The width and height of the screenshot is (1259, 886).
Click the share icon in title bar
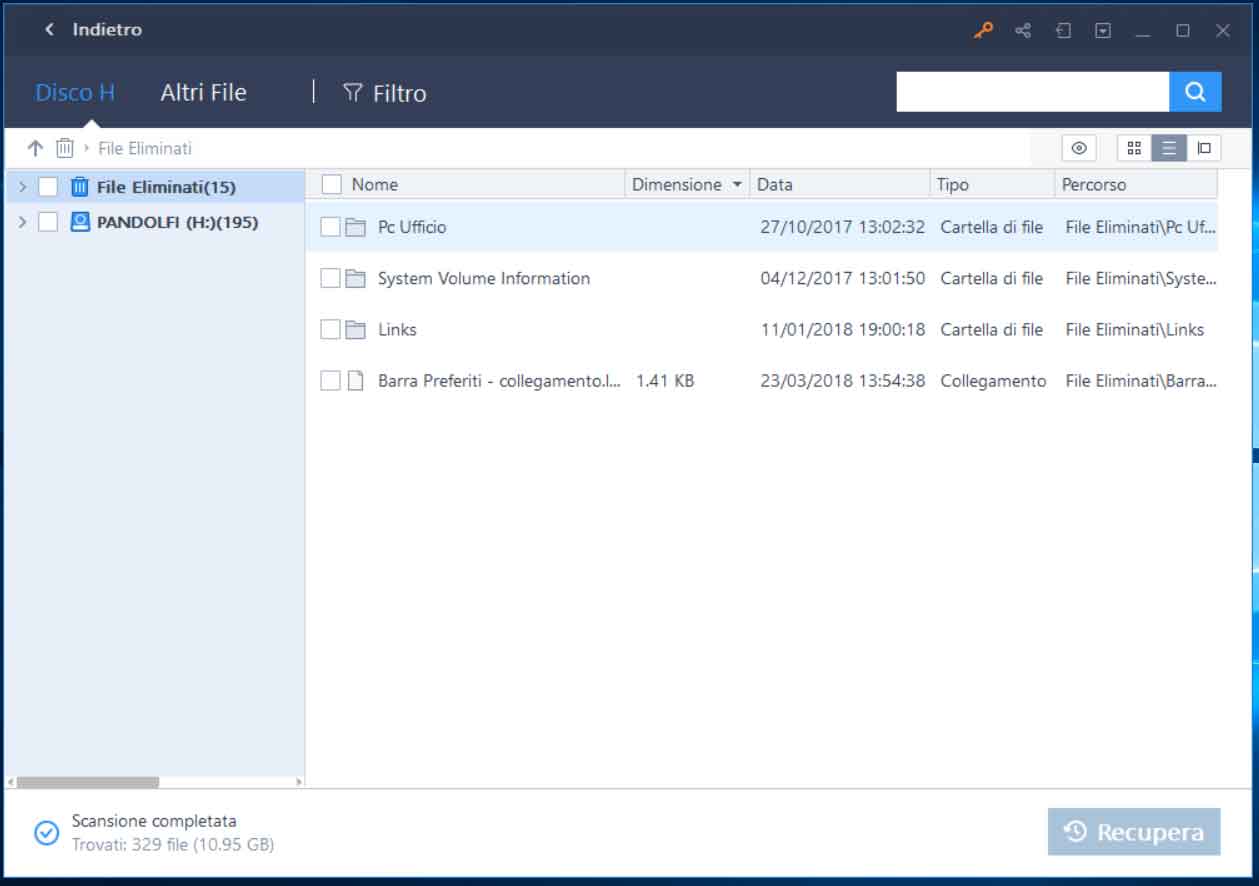click(1023, 30)
